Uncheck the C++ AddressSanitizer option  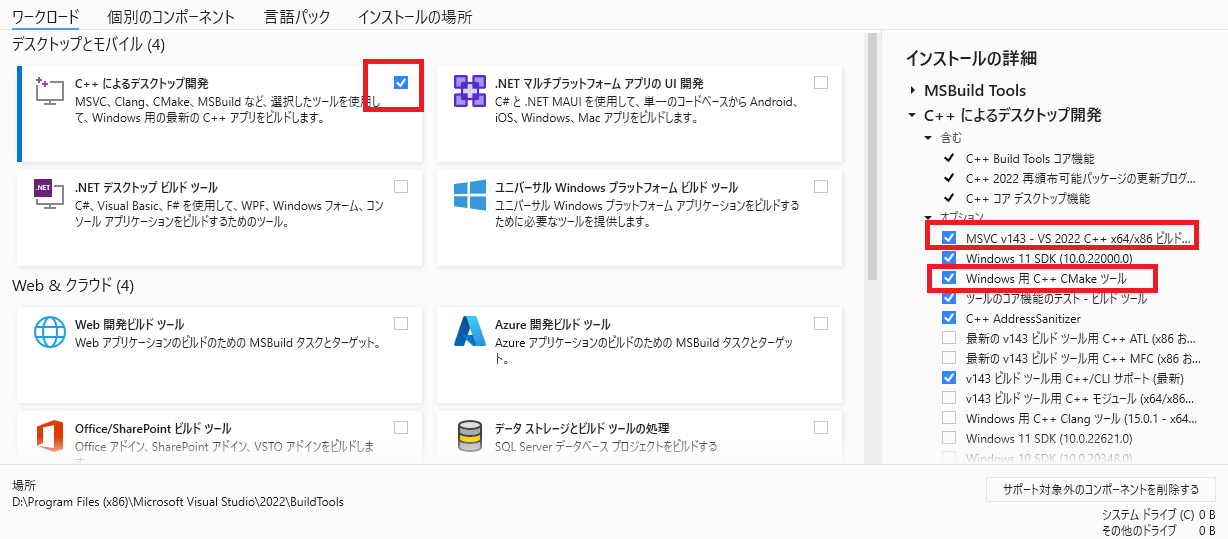point(949,317)
